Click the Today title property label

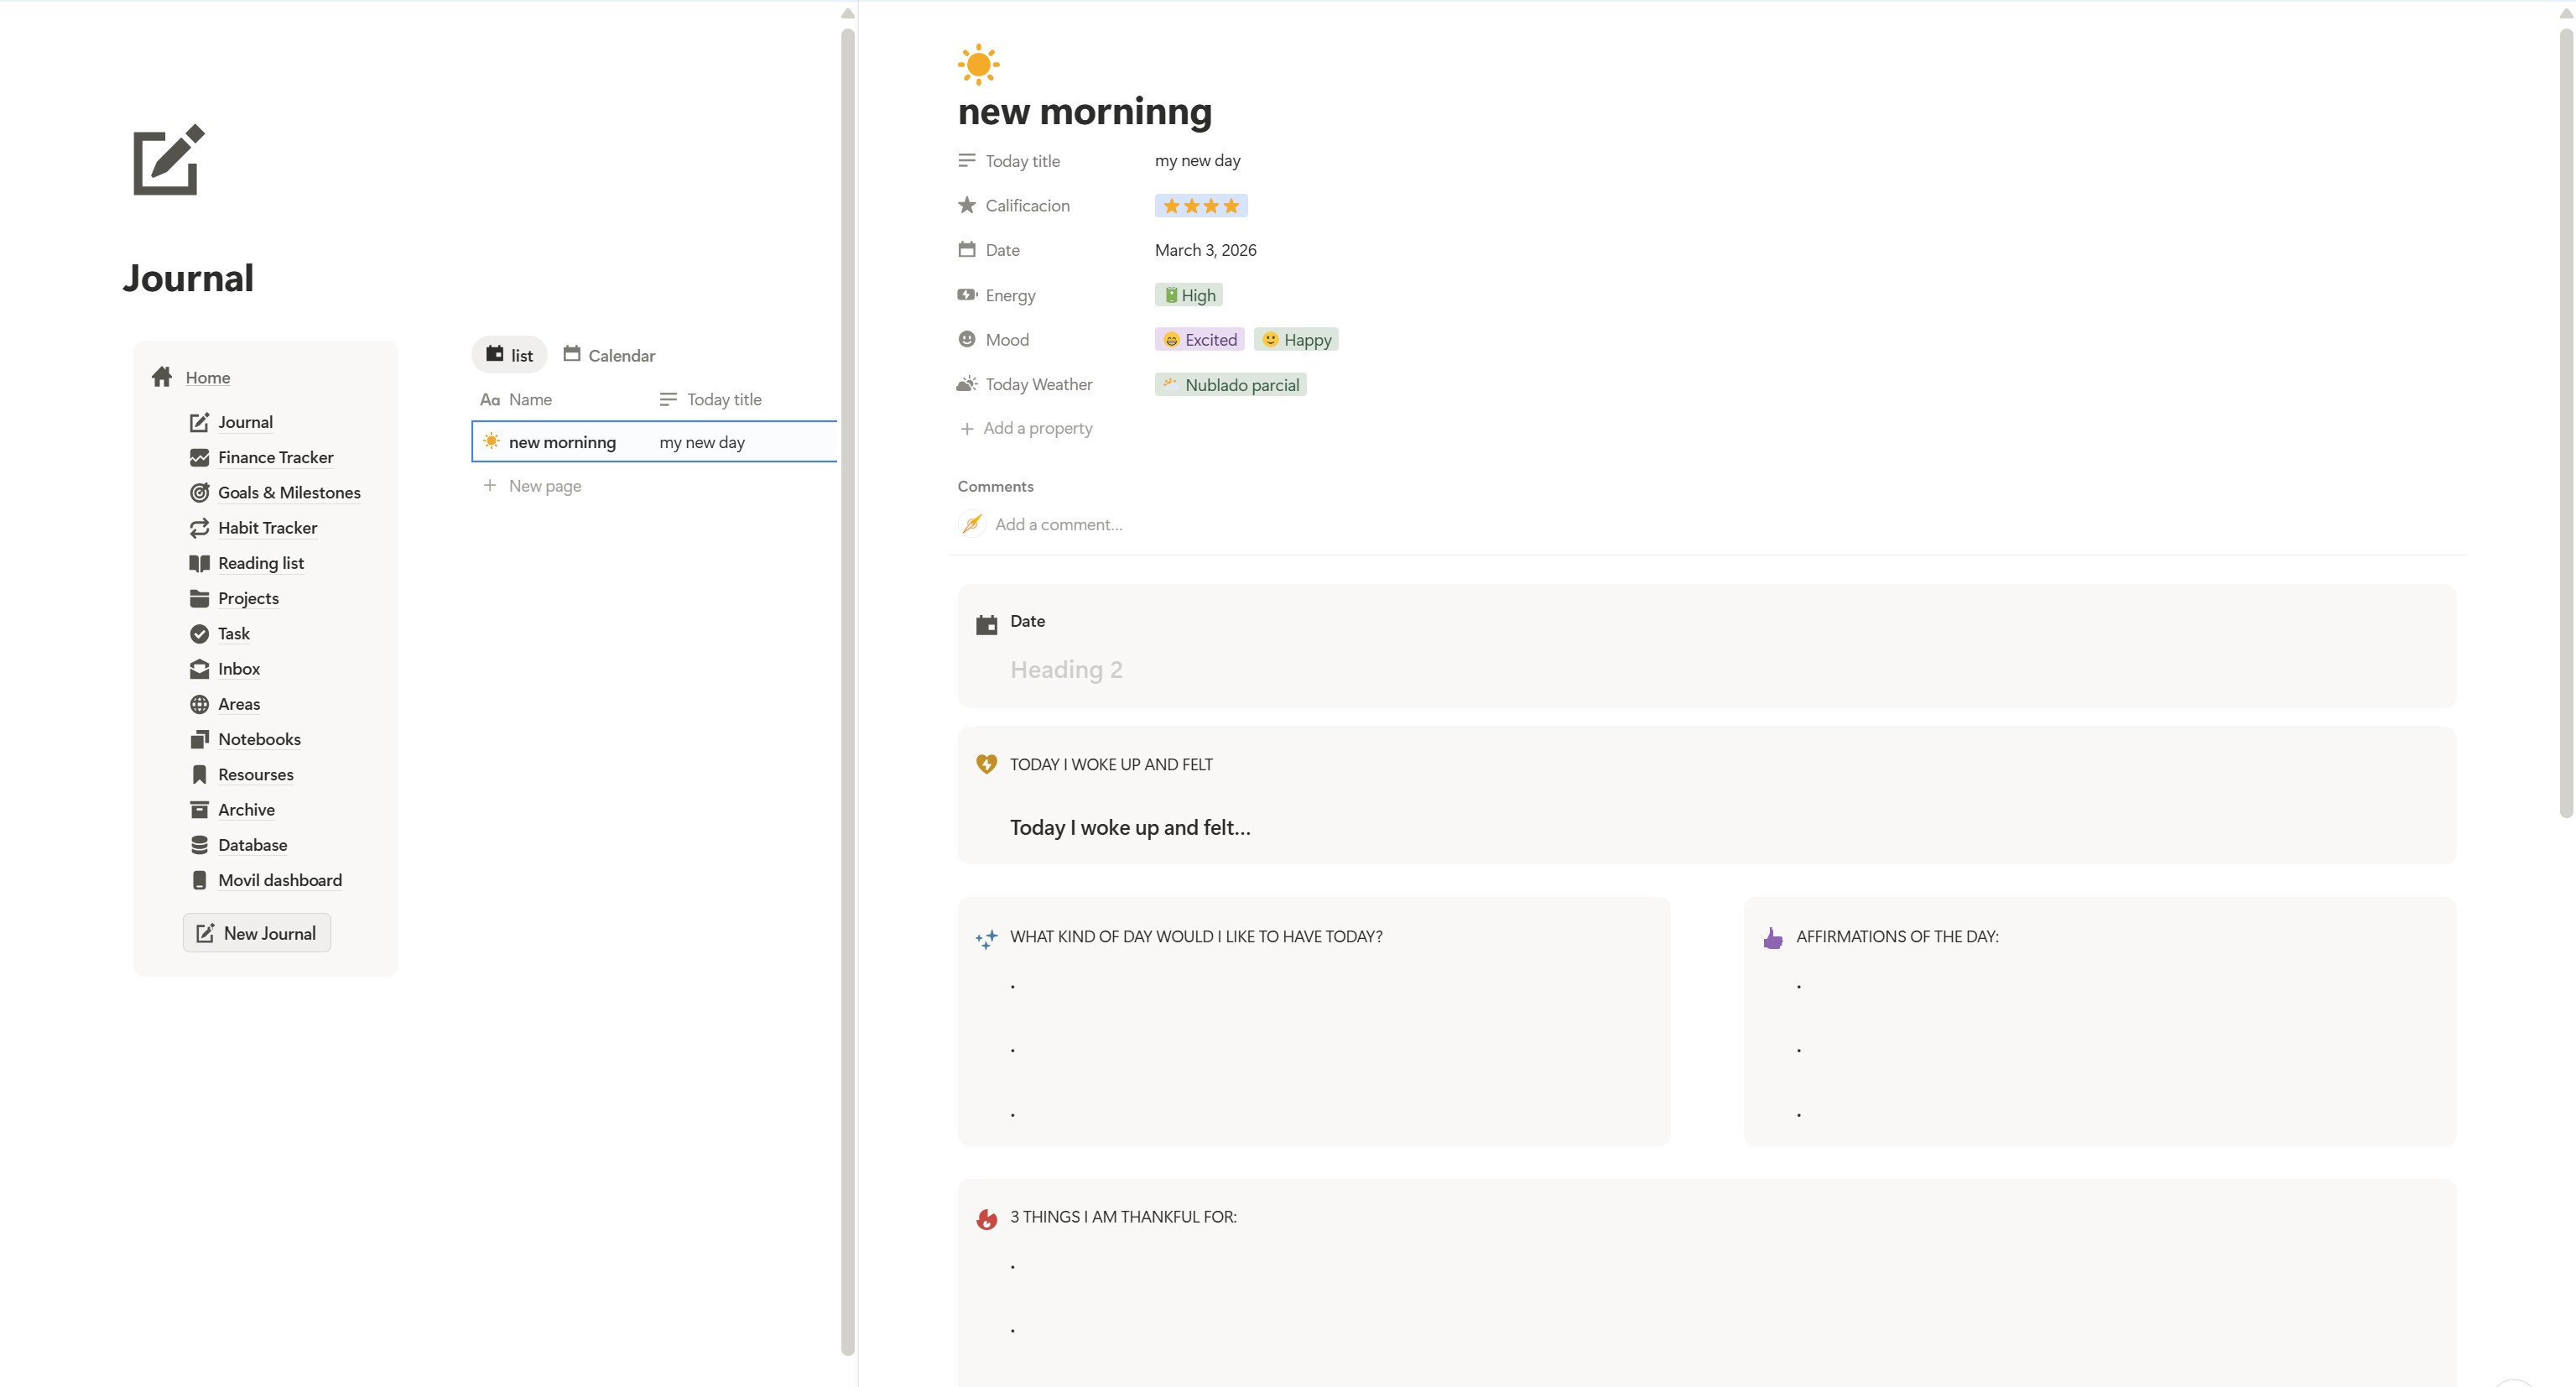1022,161
